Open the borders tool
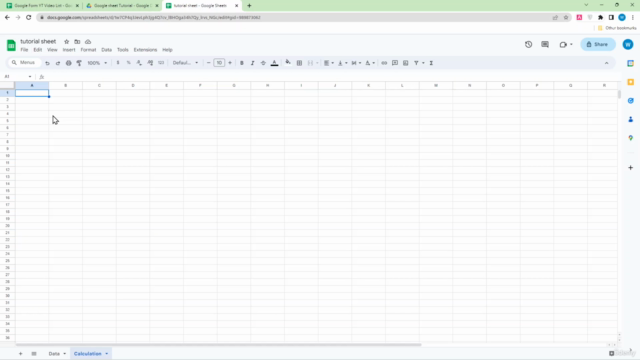The width and height of the screenshot is (640, 360). 299,63
